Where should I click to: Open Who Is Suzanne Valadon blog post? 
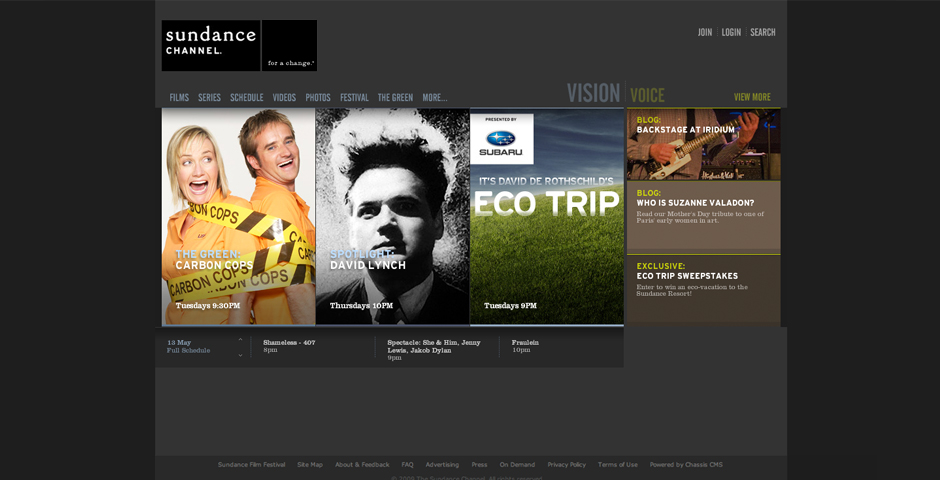point(703,215)
